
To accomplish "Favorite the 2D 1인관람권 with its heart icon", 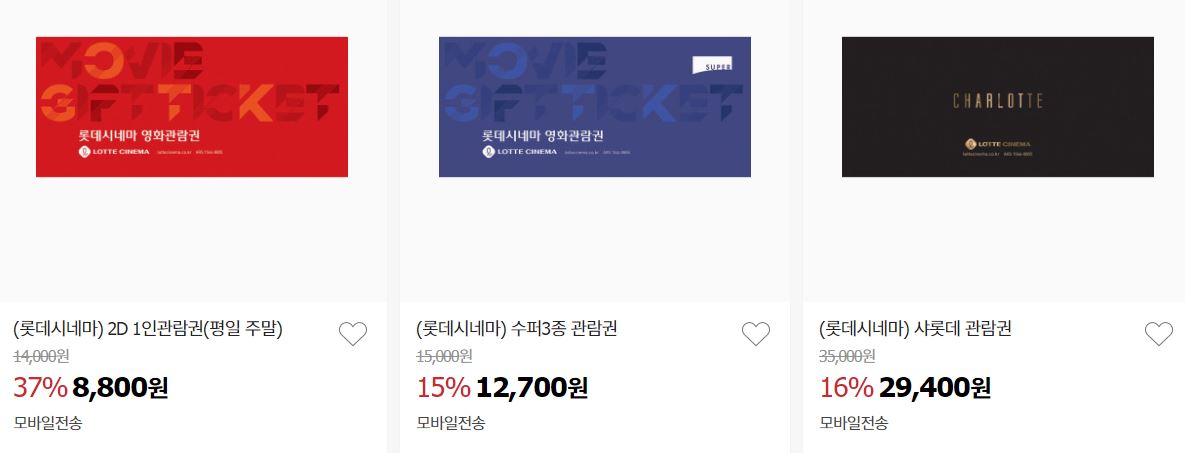I will pyautogui.click(x=353, y=334).
